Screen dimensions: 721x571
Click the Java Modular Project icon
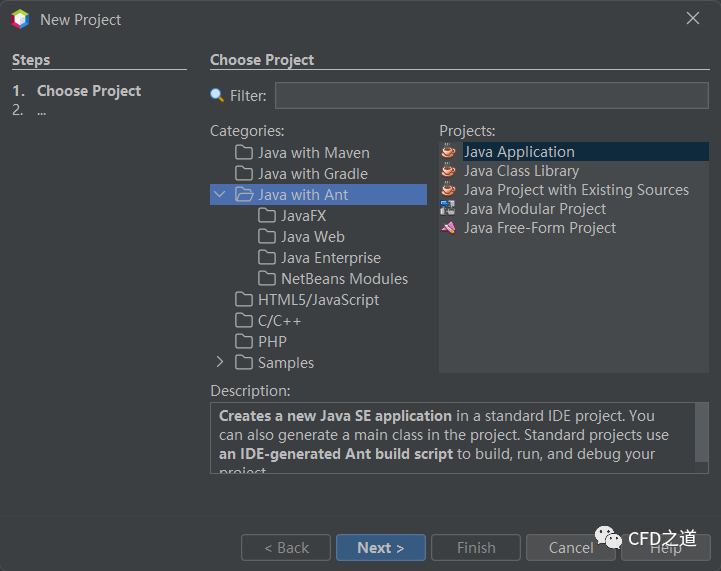coord(448,209)
